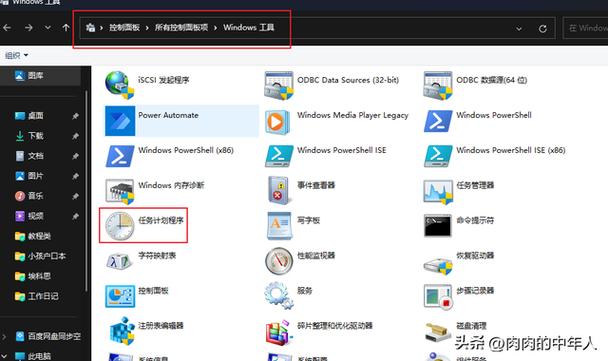The image size is (608, 361).
Task: Select 百度网盘同步空 in sidebar
Action: tap(54, 336)
